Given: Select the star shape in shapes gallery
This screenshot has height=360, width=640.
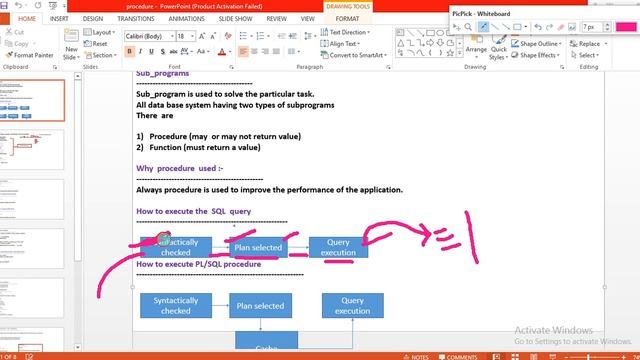Looking at the screenshot, I should click(450, 53).
